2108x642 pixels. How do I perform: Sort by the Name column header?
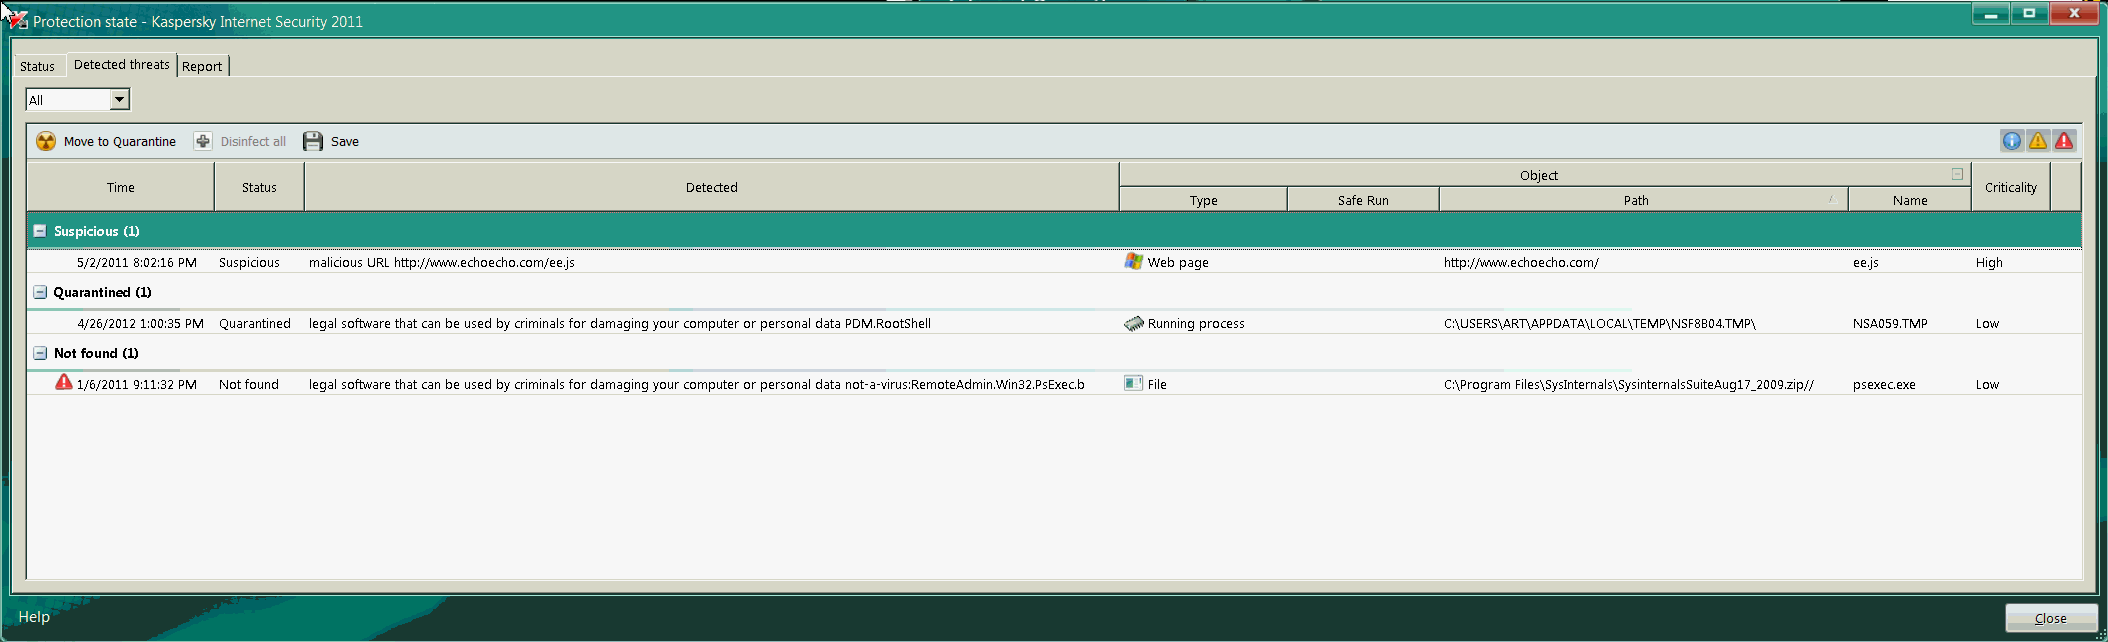(1910, 200)
